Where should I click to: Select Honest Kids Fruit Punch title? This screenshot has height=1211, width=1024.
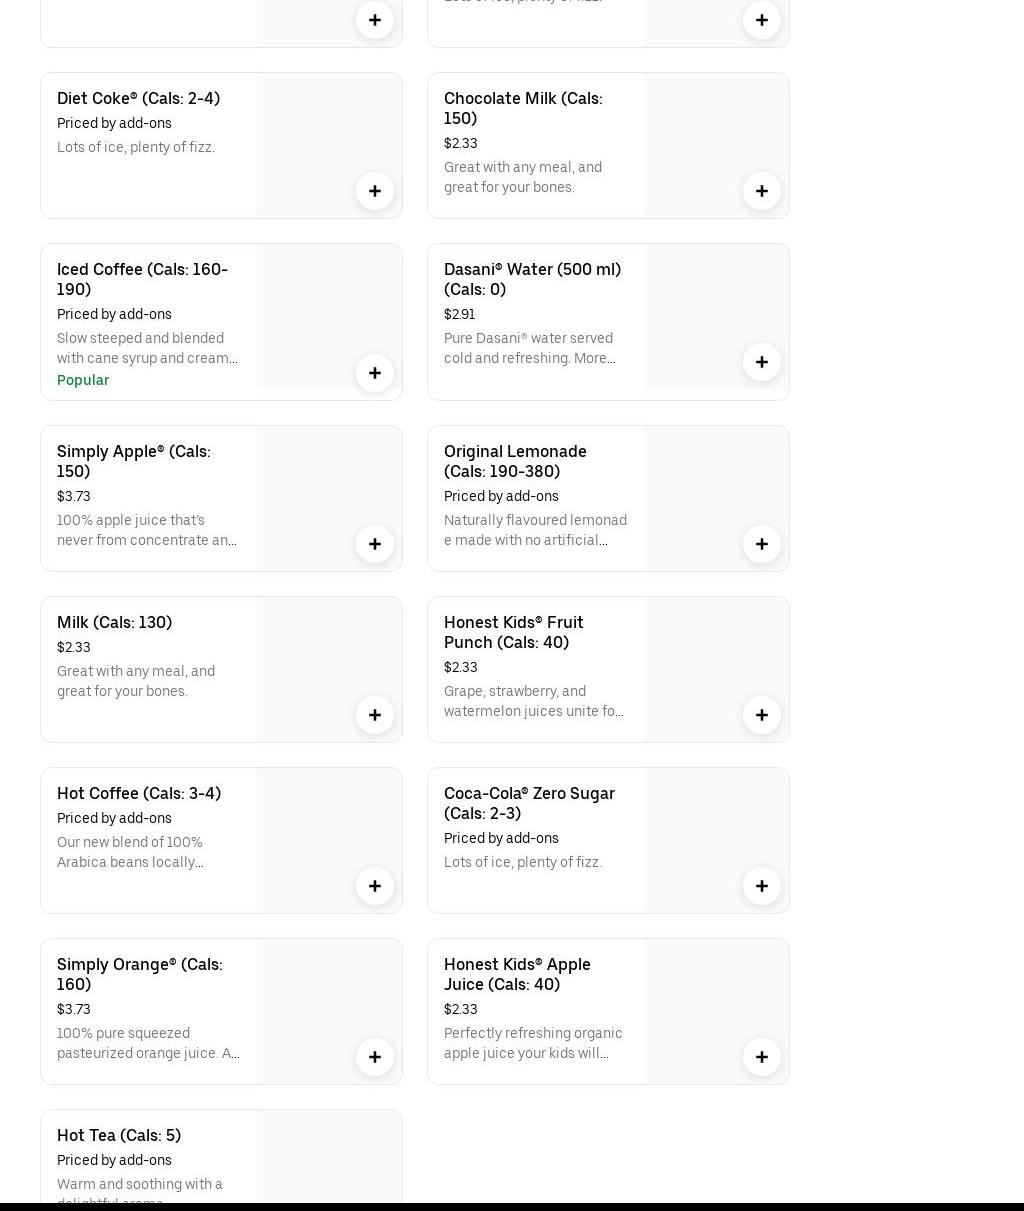coord(514,632)
